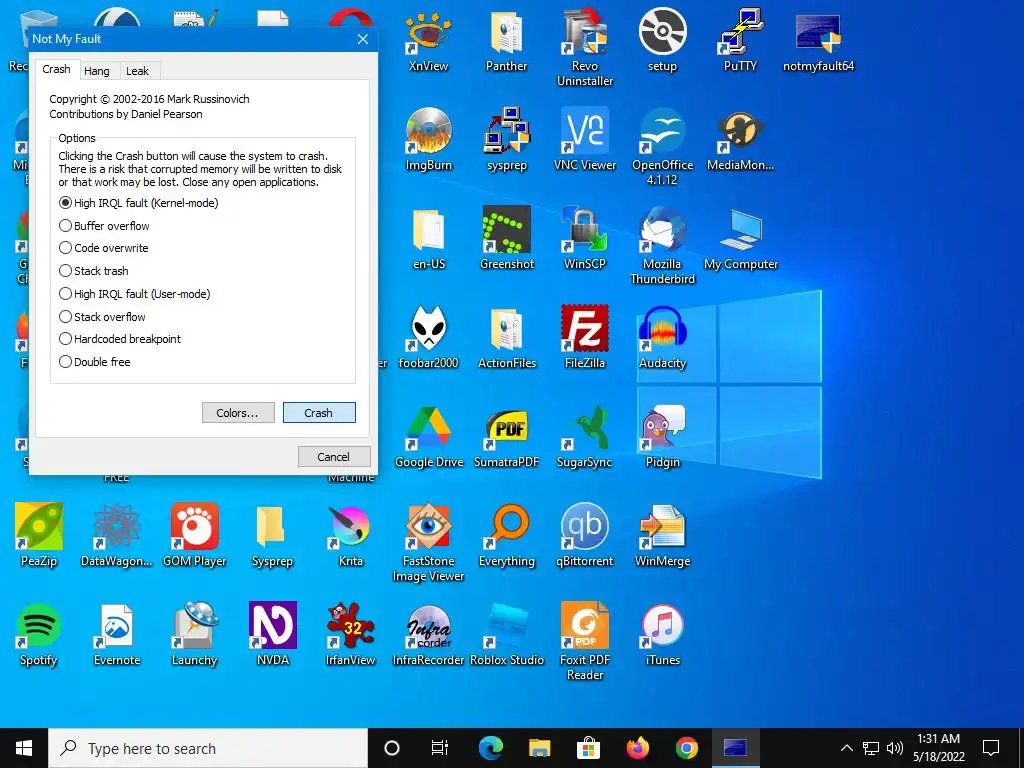Screen dimensions: 1024x768
Task: Open the Panther folder icon
Action: (507, 40)
